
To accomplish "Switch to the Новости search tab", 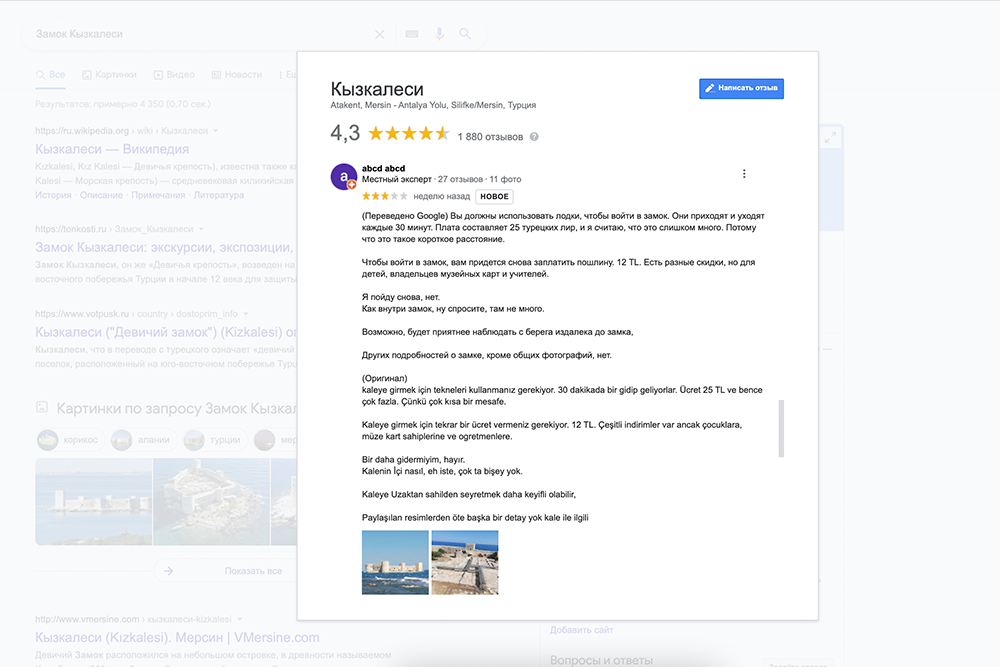I will coord(237,75).
